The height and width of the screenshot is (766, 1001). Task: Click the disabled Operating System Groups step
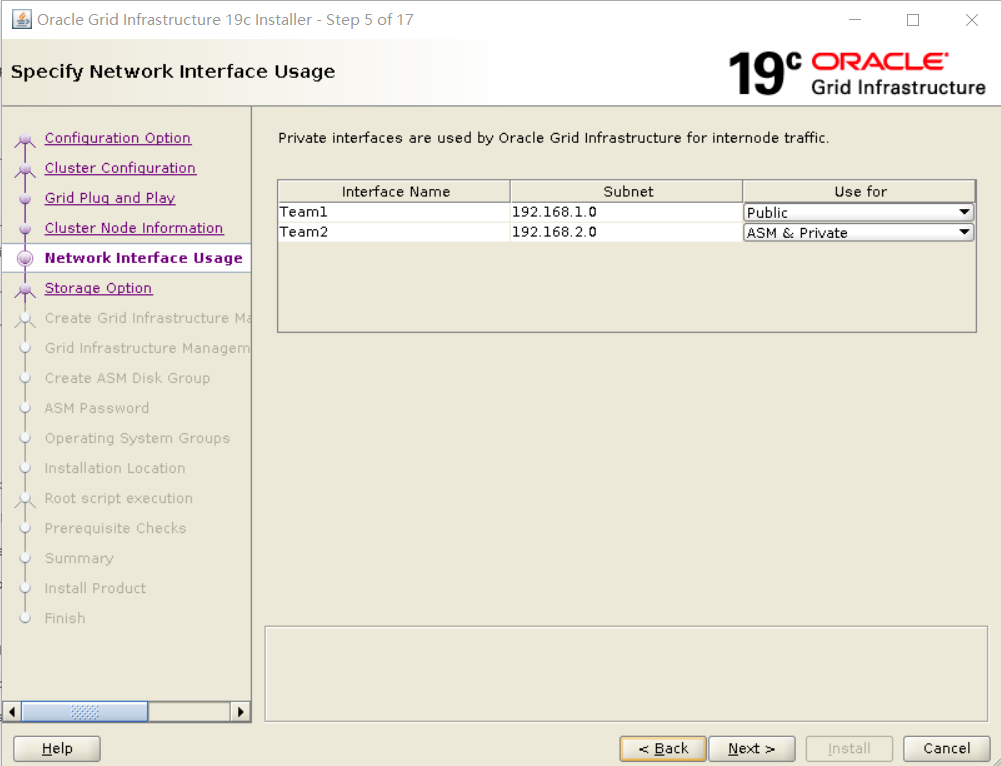click(x=137, y=438)
